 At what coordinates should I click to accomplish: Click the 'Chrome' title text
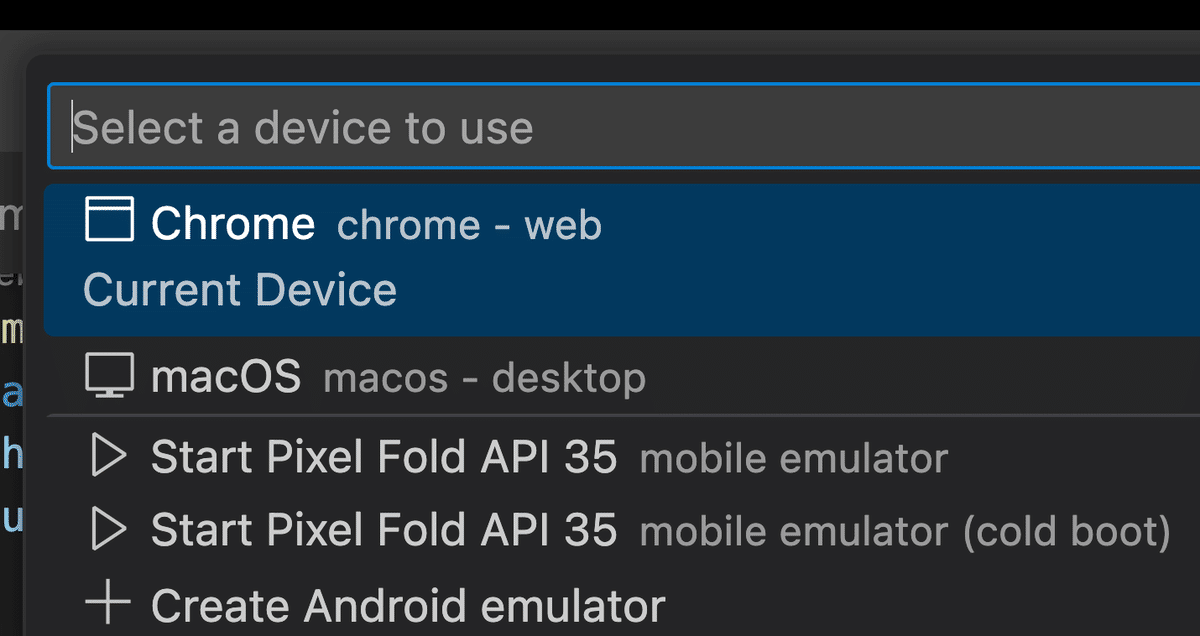233,223
